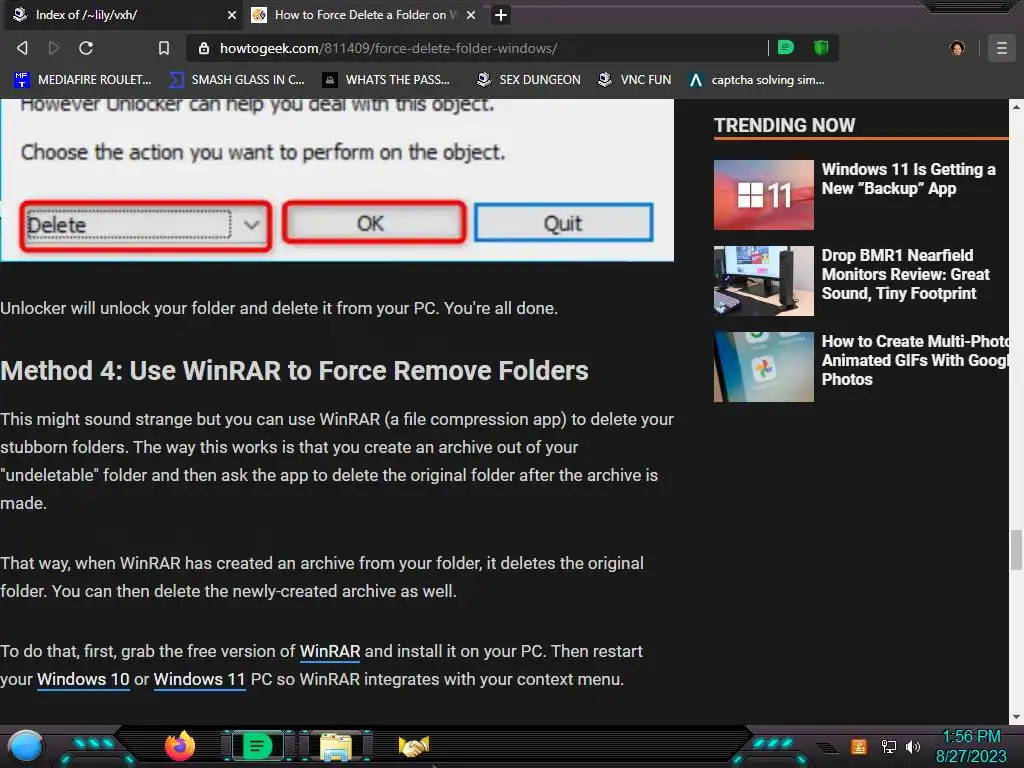Go back with the browser back arrow
Screen dimensions: 1024x768
point(22,48)
